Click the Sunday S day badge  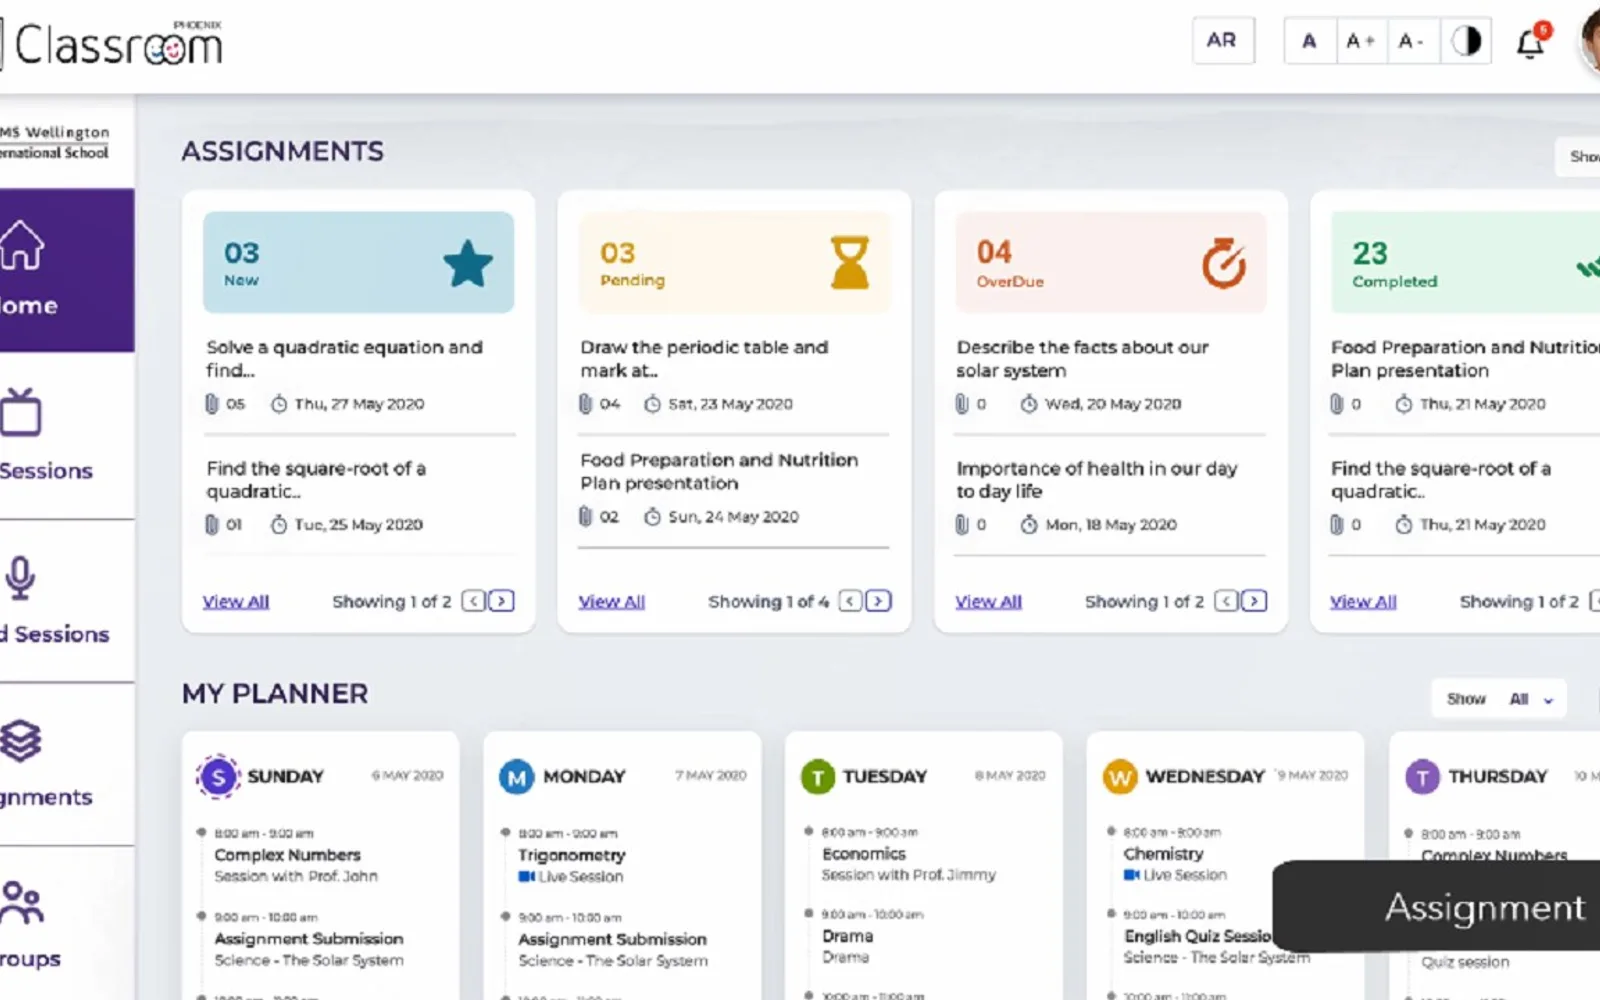218,776
